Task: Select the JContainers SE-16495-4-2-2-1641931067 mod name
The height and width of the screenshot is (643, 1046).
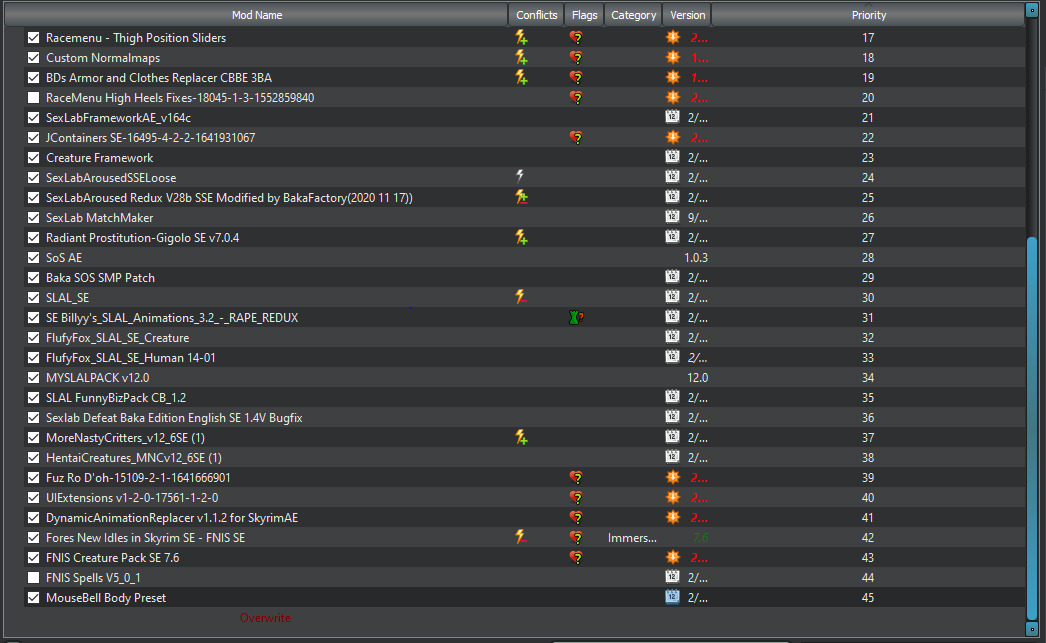Action: point(150,137)
